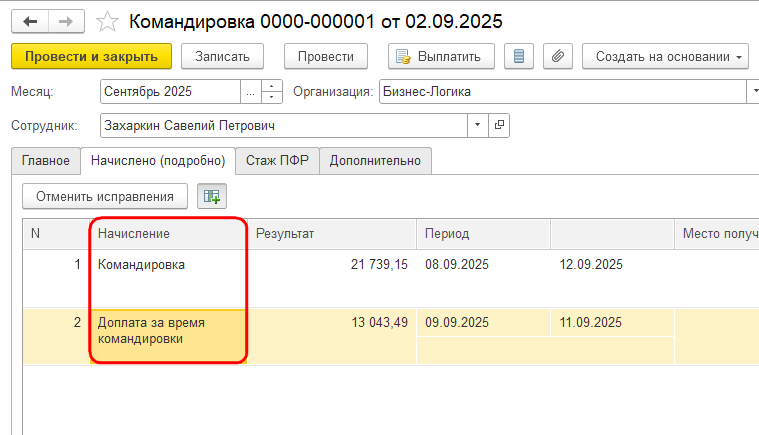Click row number 2 cell
759x435 pixels.
pos(56,336)
